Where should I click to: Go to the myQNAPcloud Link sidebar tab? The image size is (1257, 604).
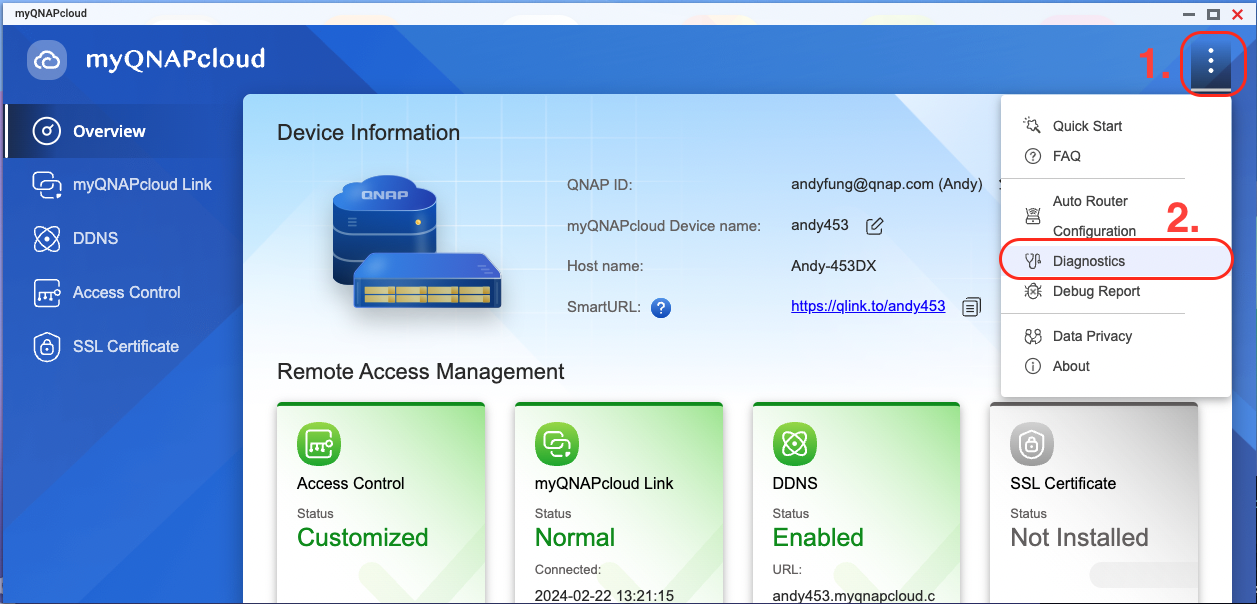(x=142, y=185)
